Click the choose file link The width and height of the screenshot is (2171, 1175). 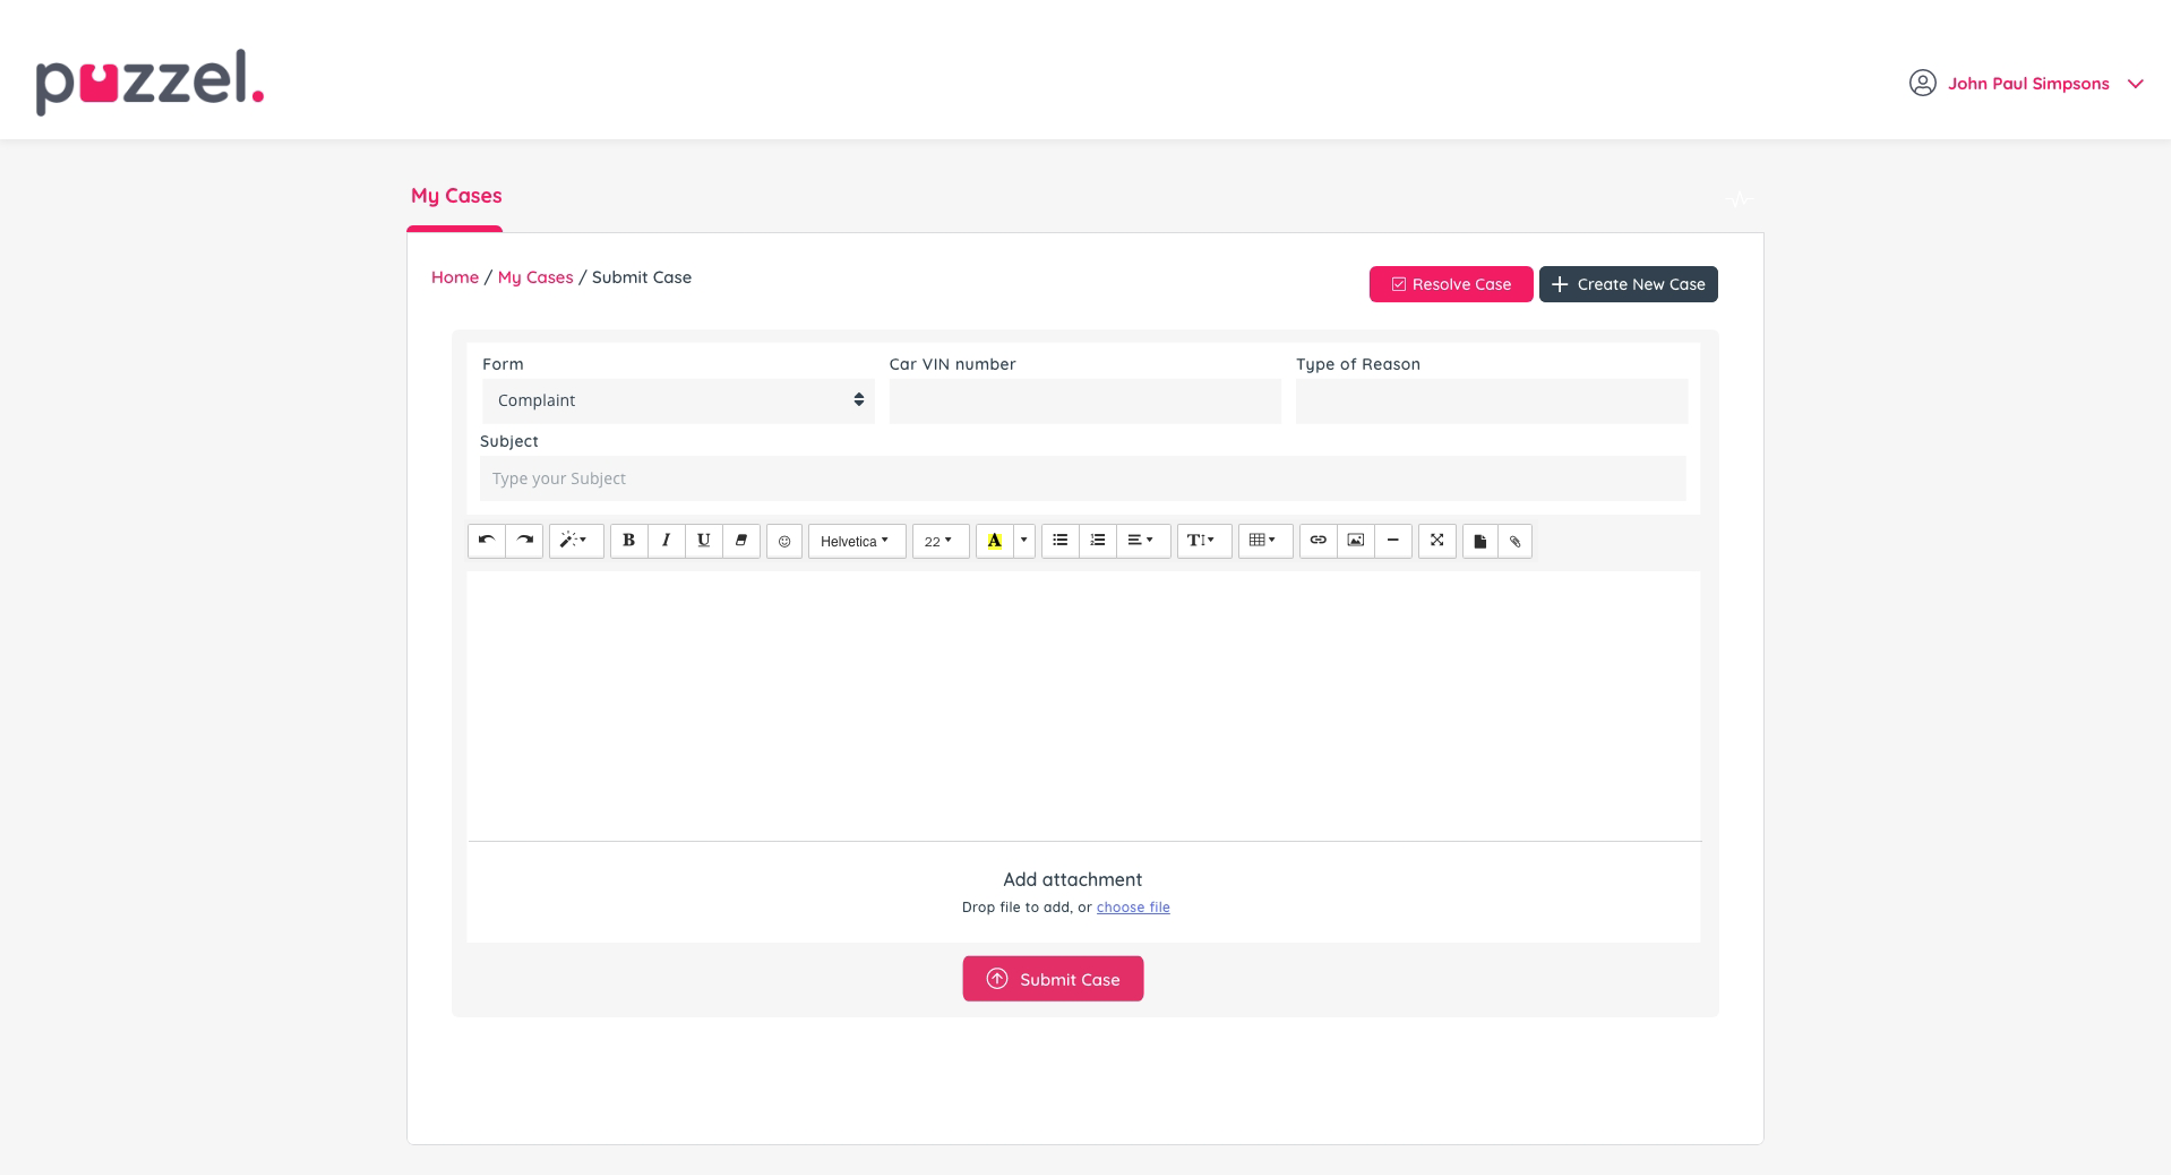click(1132, 907)
